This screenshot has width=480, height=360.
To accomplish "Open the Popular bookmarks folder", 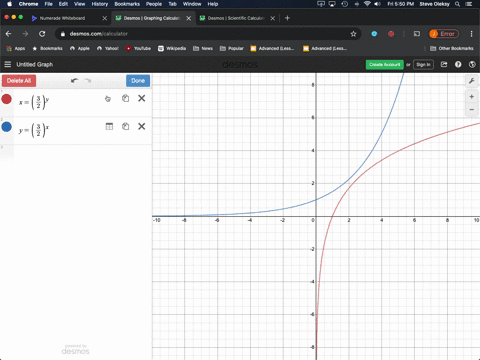I will tap(232, 48).
